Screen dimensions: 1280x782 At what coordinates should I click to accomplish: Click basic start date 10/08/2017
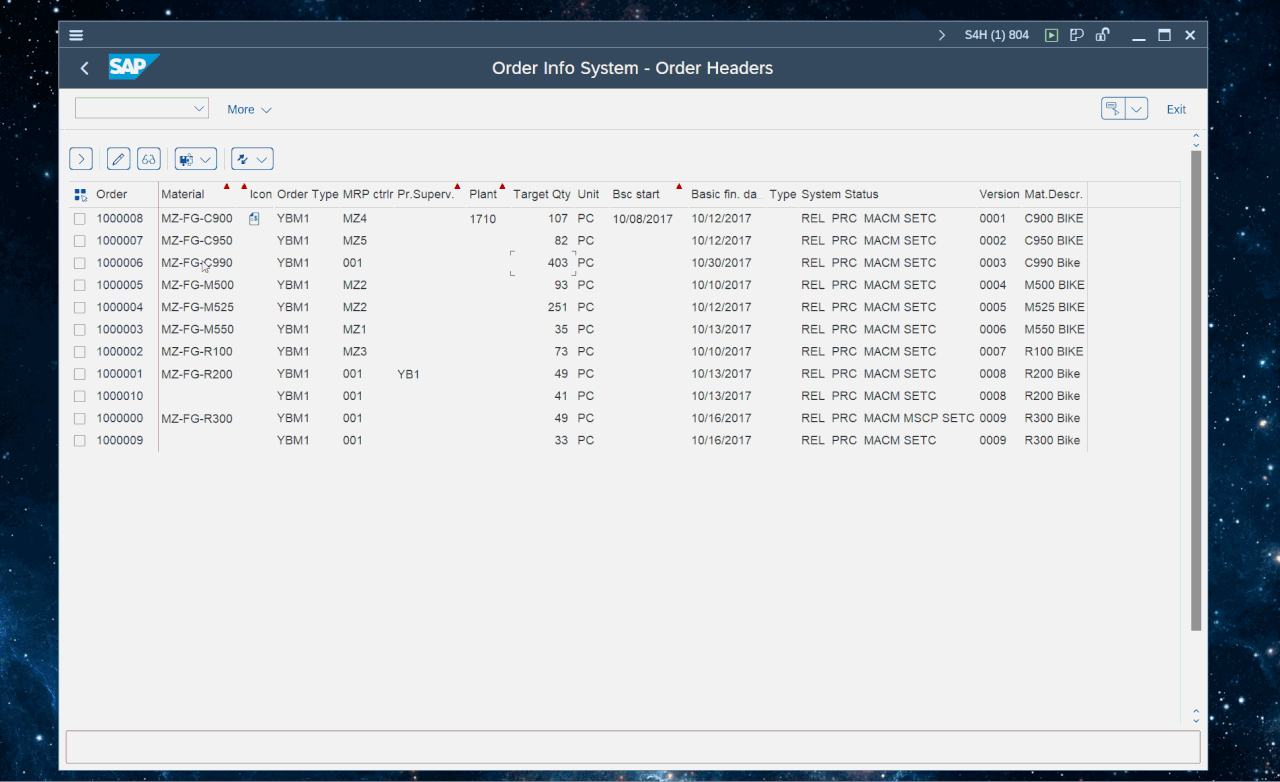click(x=643, y=219)
